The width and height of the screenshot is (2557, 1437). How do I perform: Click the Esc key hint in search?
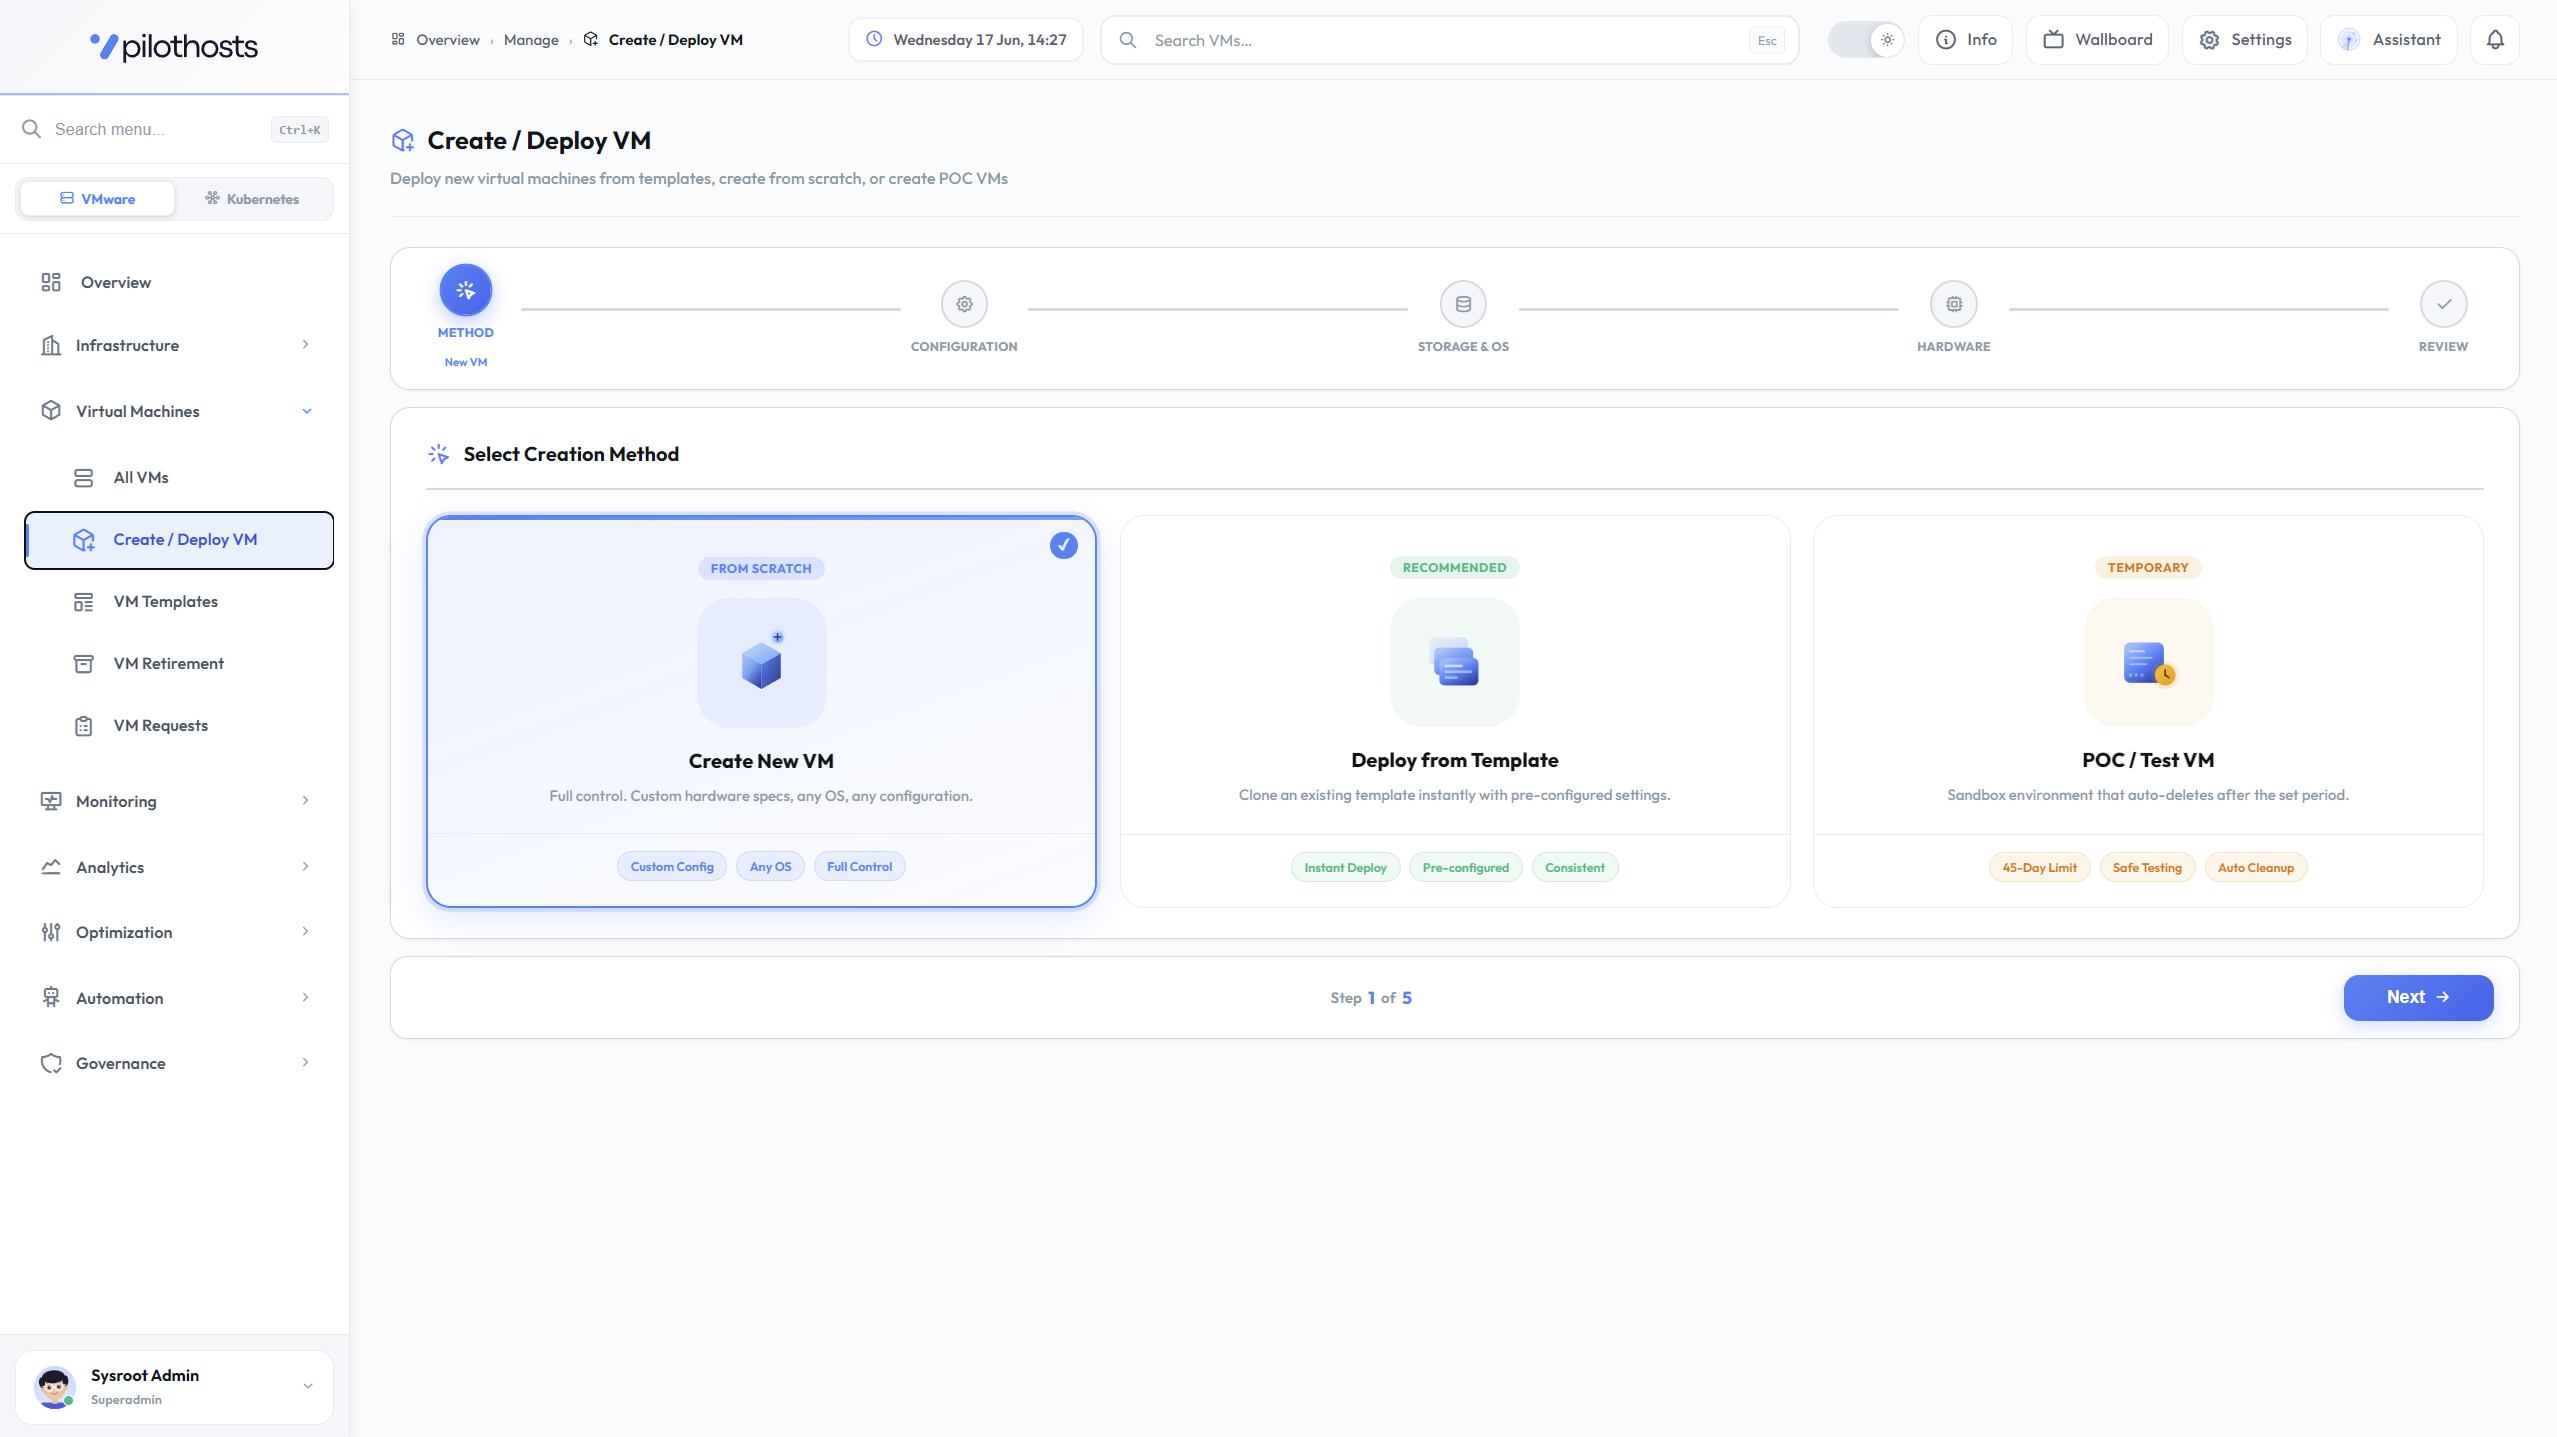pos(1766,41)
